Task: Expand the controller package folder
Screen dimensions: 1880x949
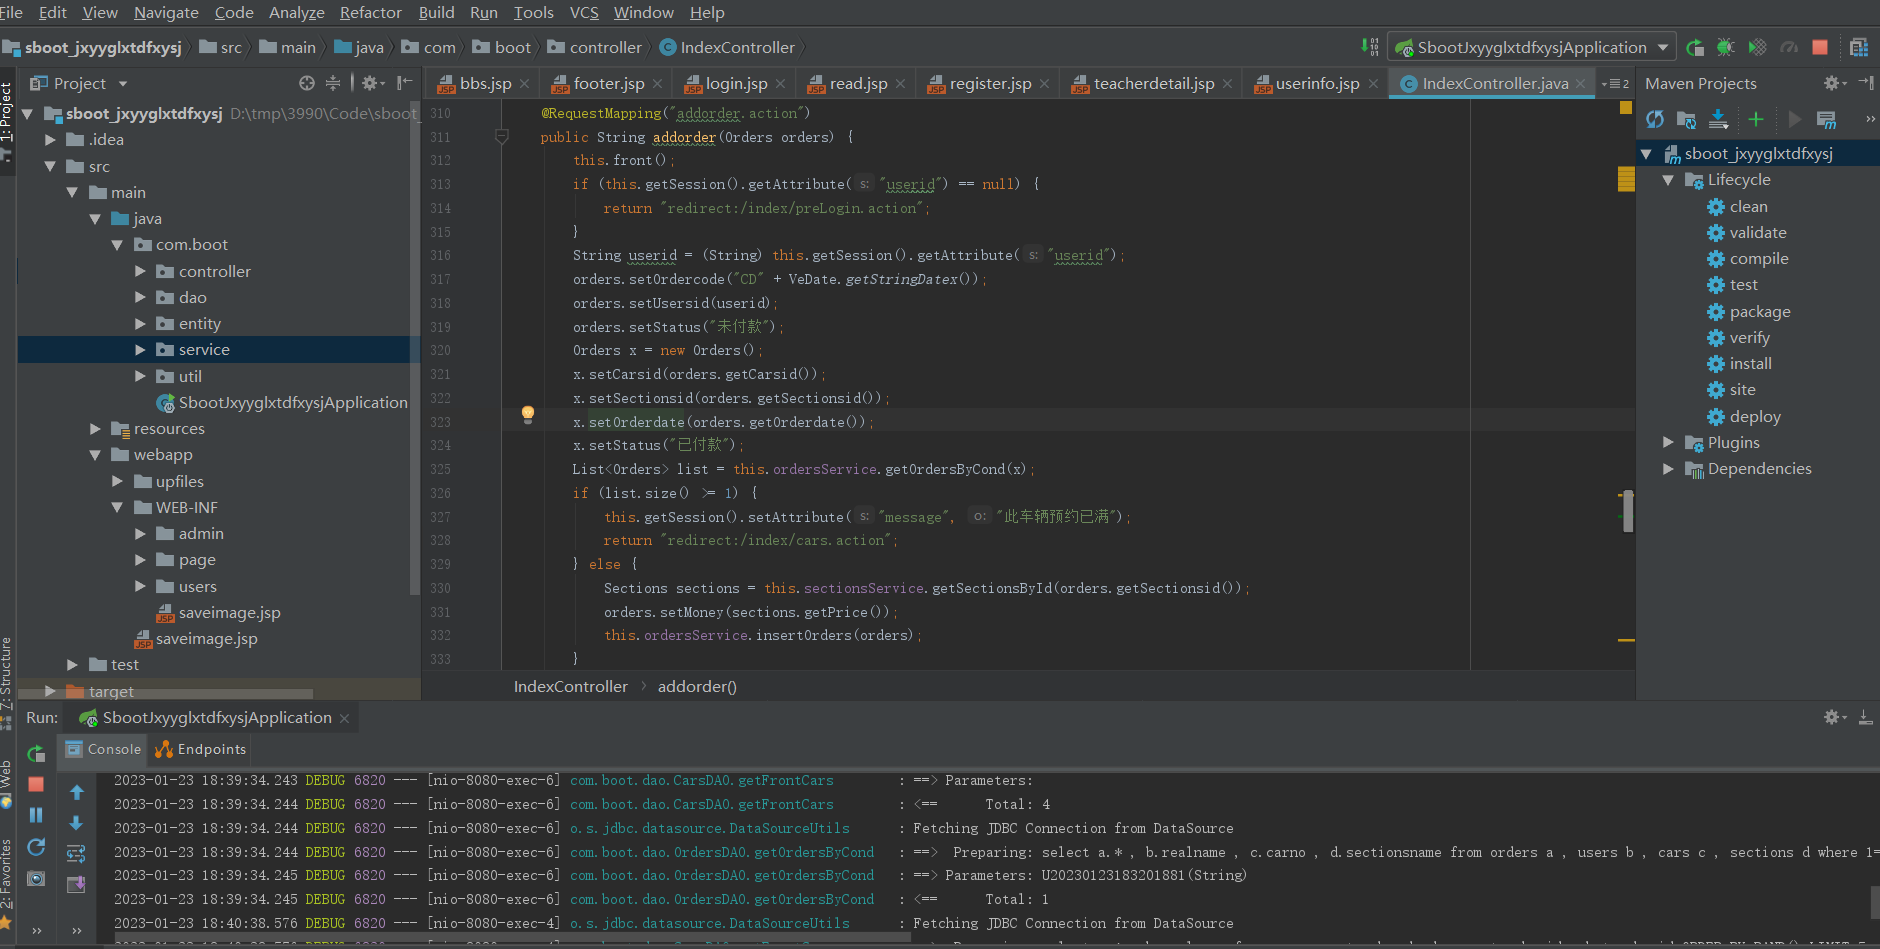Action: pos(140,271)
